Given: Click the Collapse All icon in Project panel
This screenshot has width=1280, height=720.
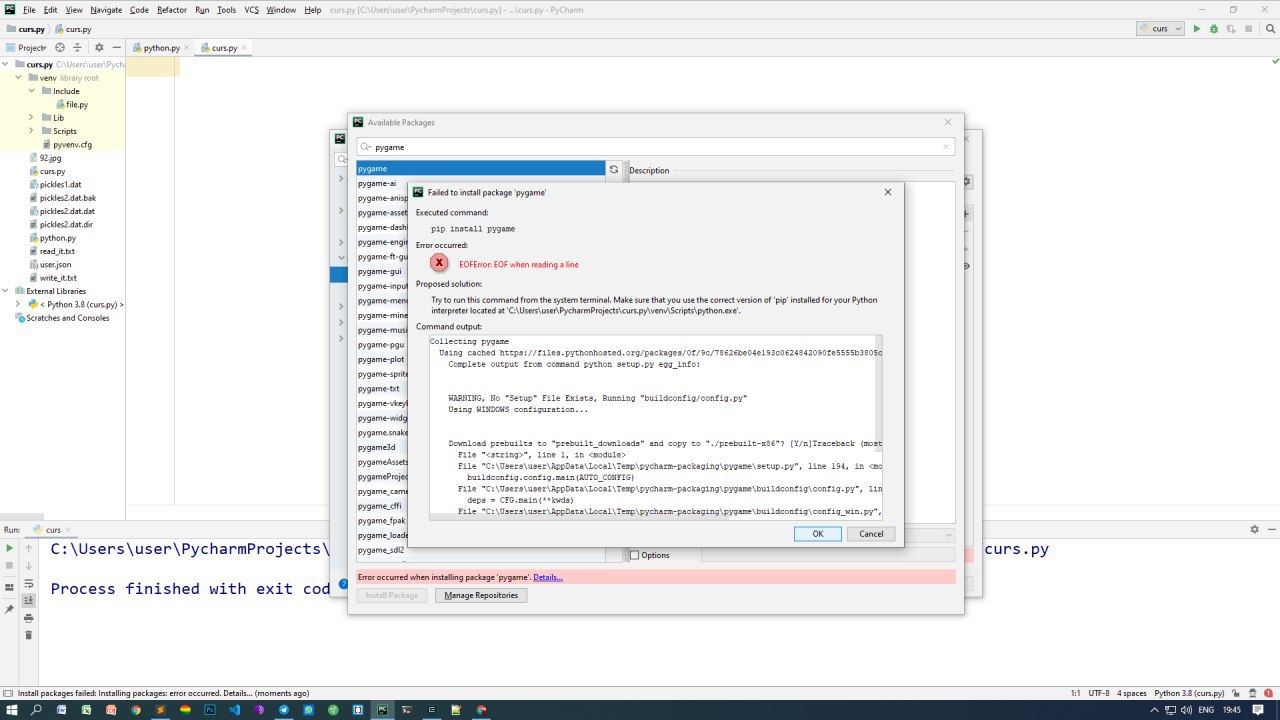Looking at the screenshot, I should [77, 47].
